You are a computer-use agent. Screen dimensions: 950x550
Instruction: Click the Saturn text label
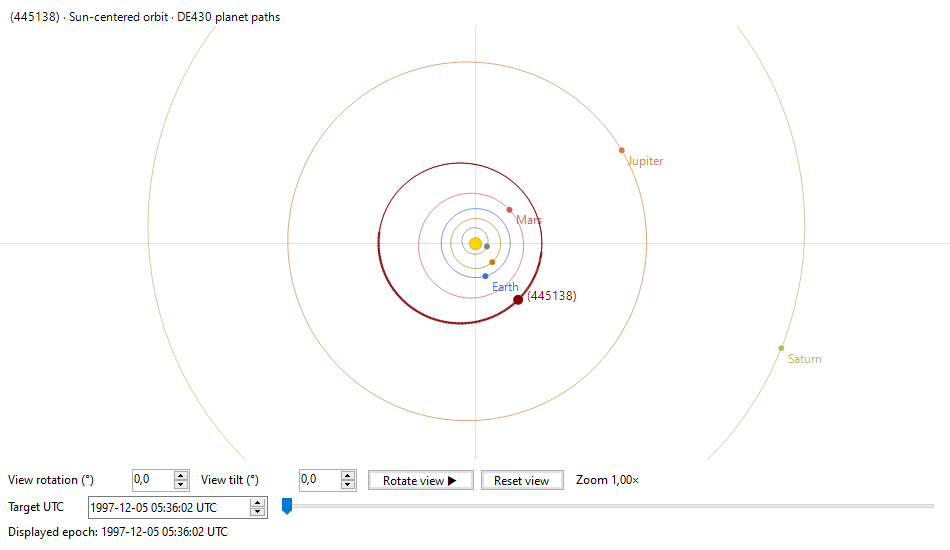coord(805,359)
